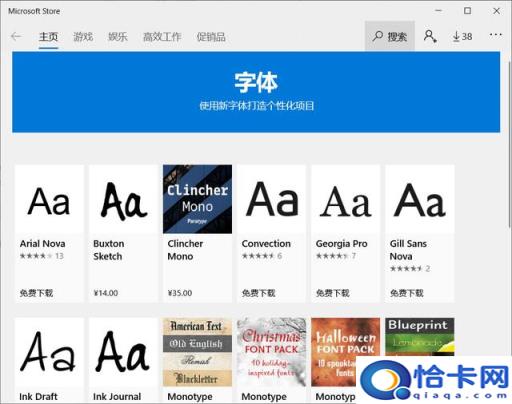
Task: Click the Clincher Mono title text
Action: click(x=185, y=250)
